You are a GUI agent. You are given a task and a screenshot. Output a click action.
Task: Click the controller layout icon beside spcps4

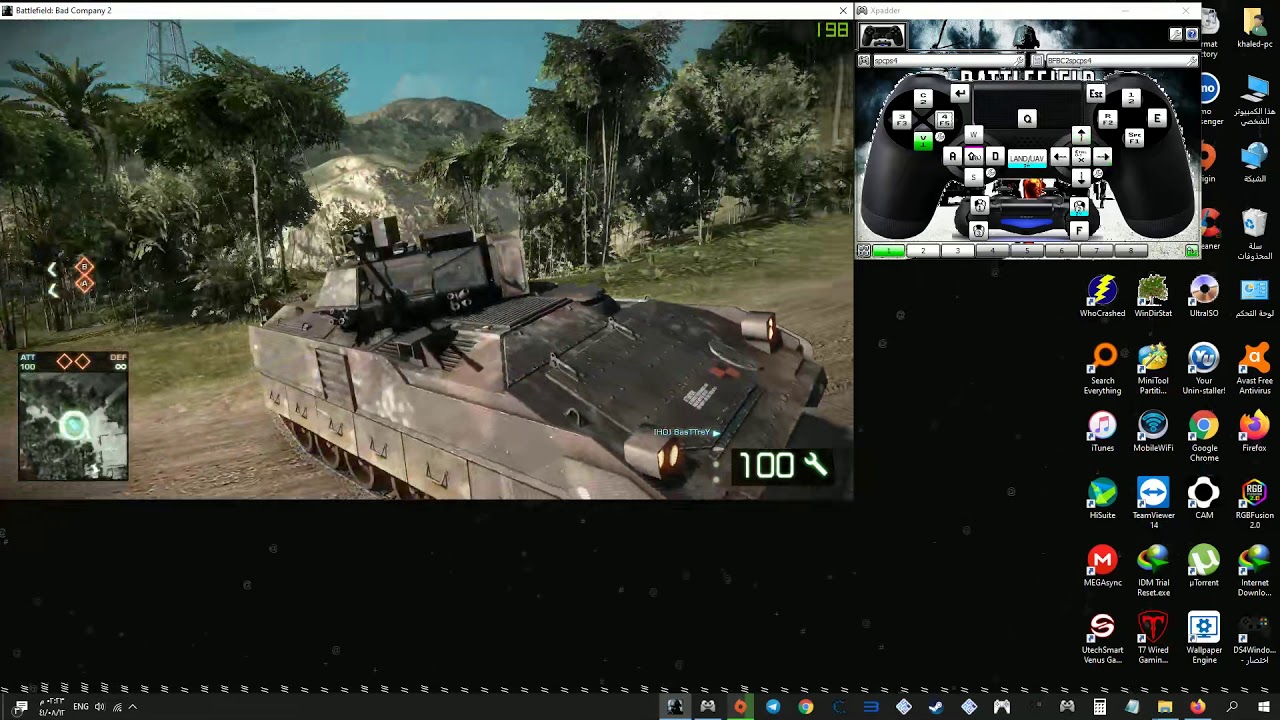864,61
